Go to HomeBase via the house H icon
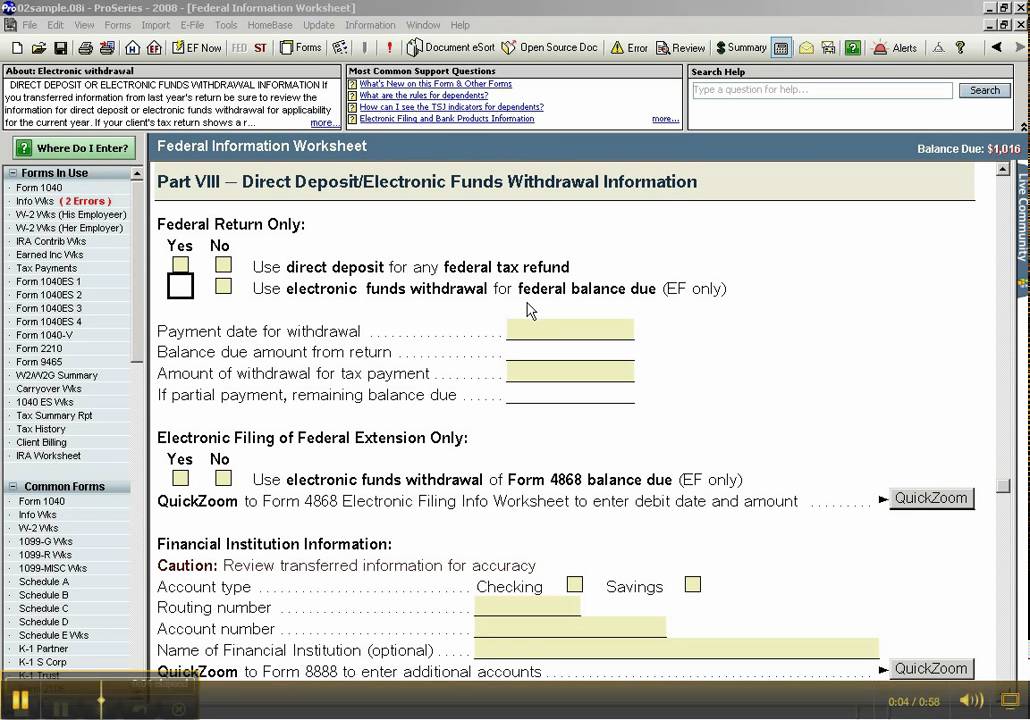Viewport: 1030px width, 720px height. pos(133,48)
